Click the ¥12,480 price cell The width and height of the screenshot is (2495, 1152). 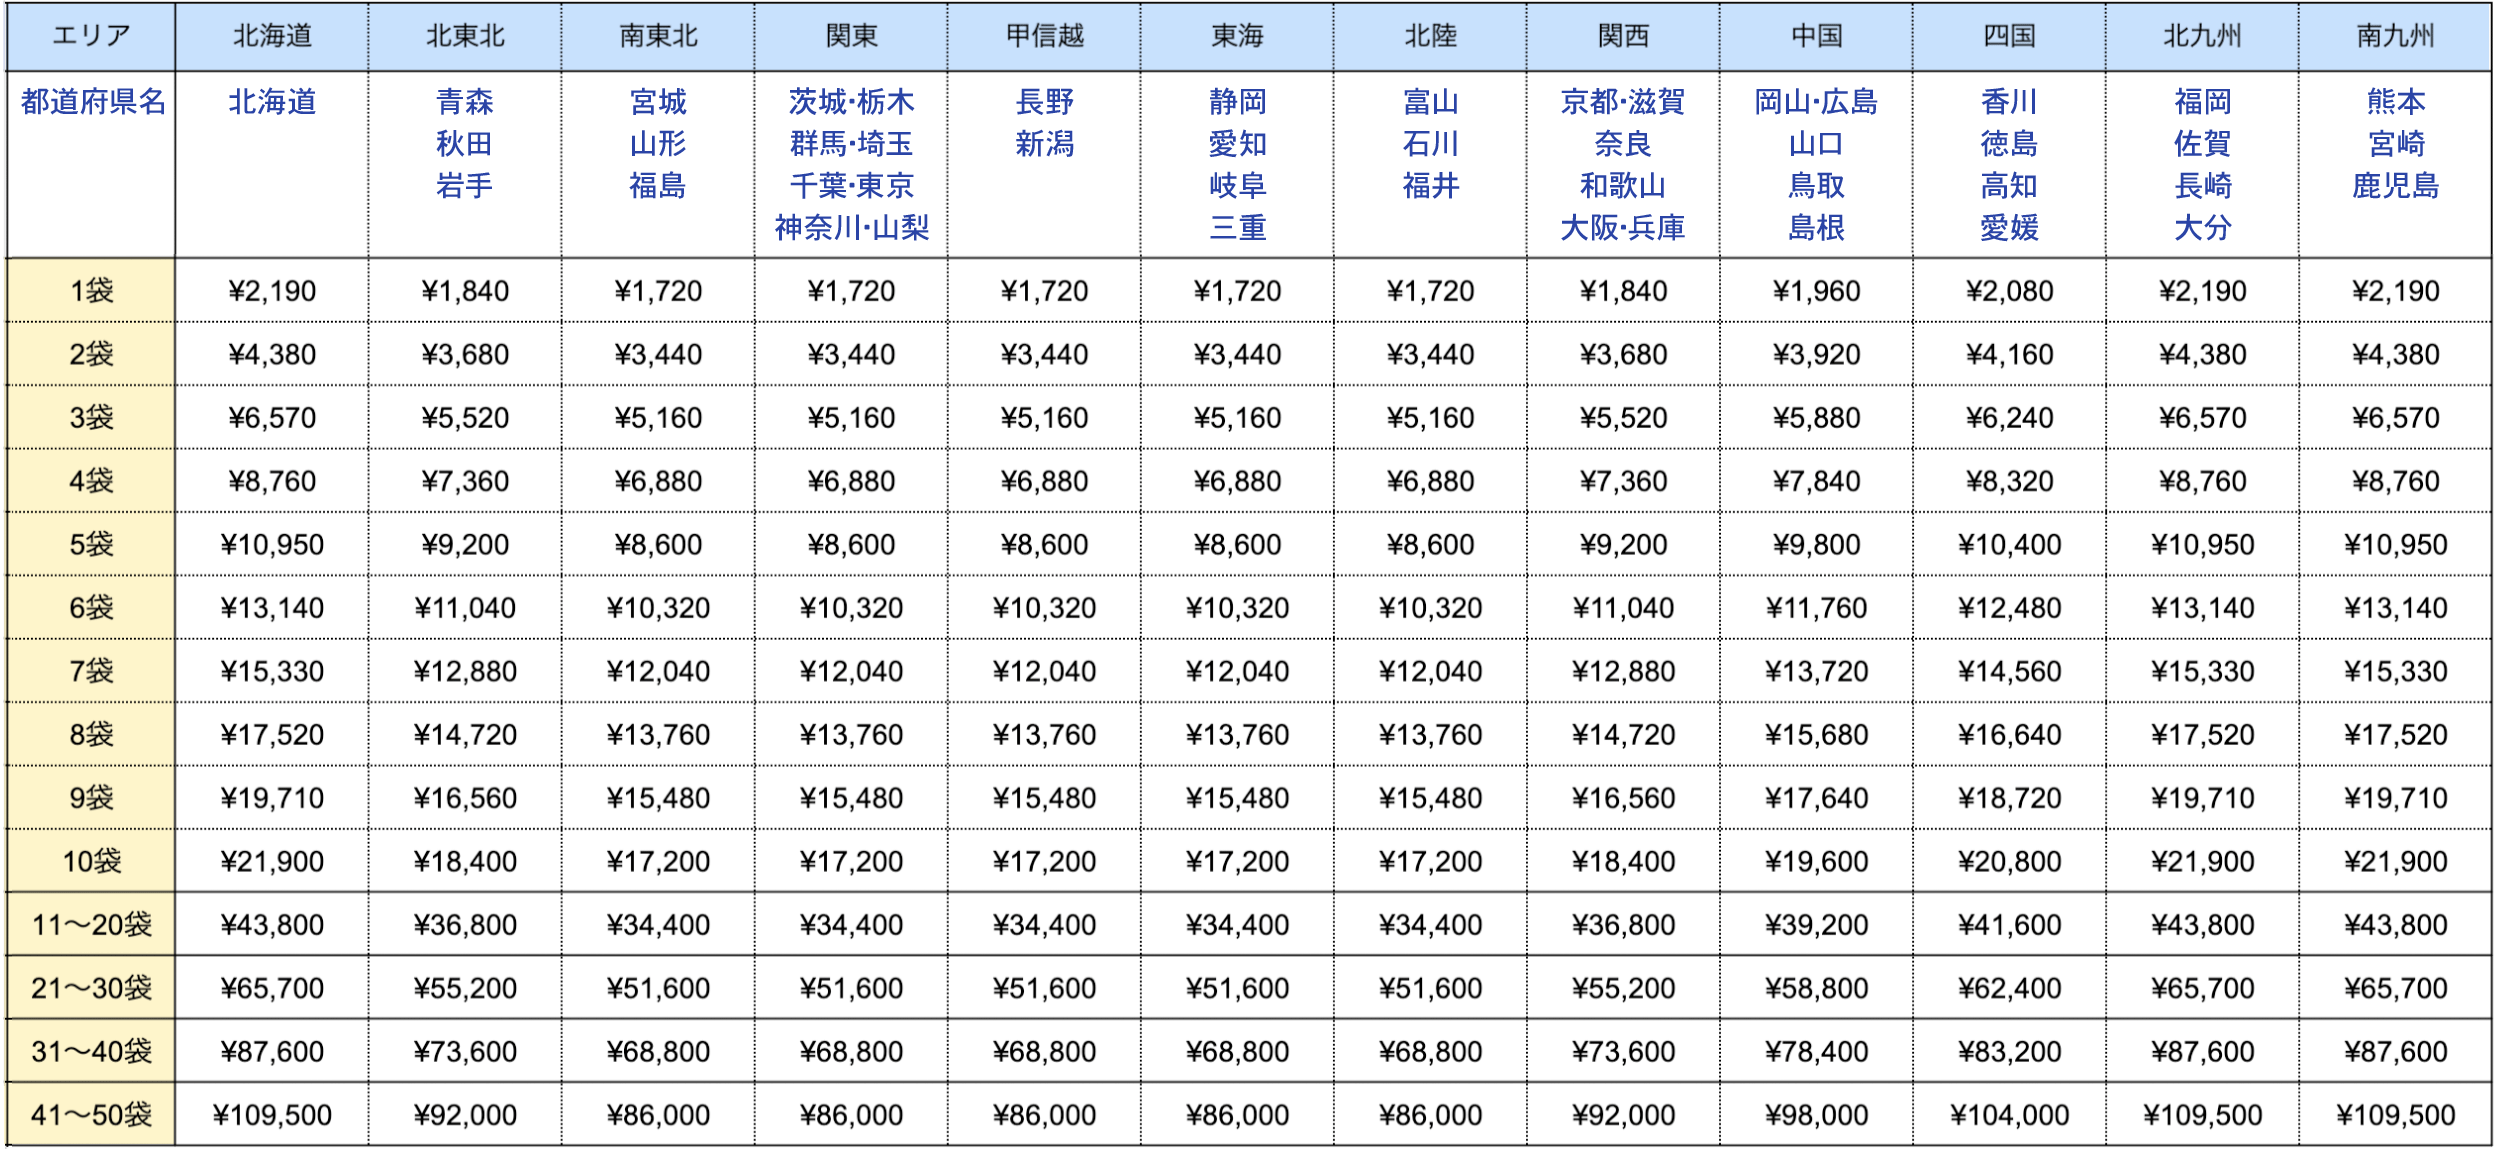tap(2009, 608)
